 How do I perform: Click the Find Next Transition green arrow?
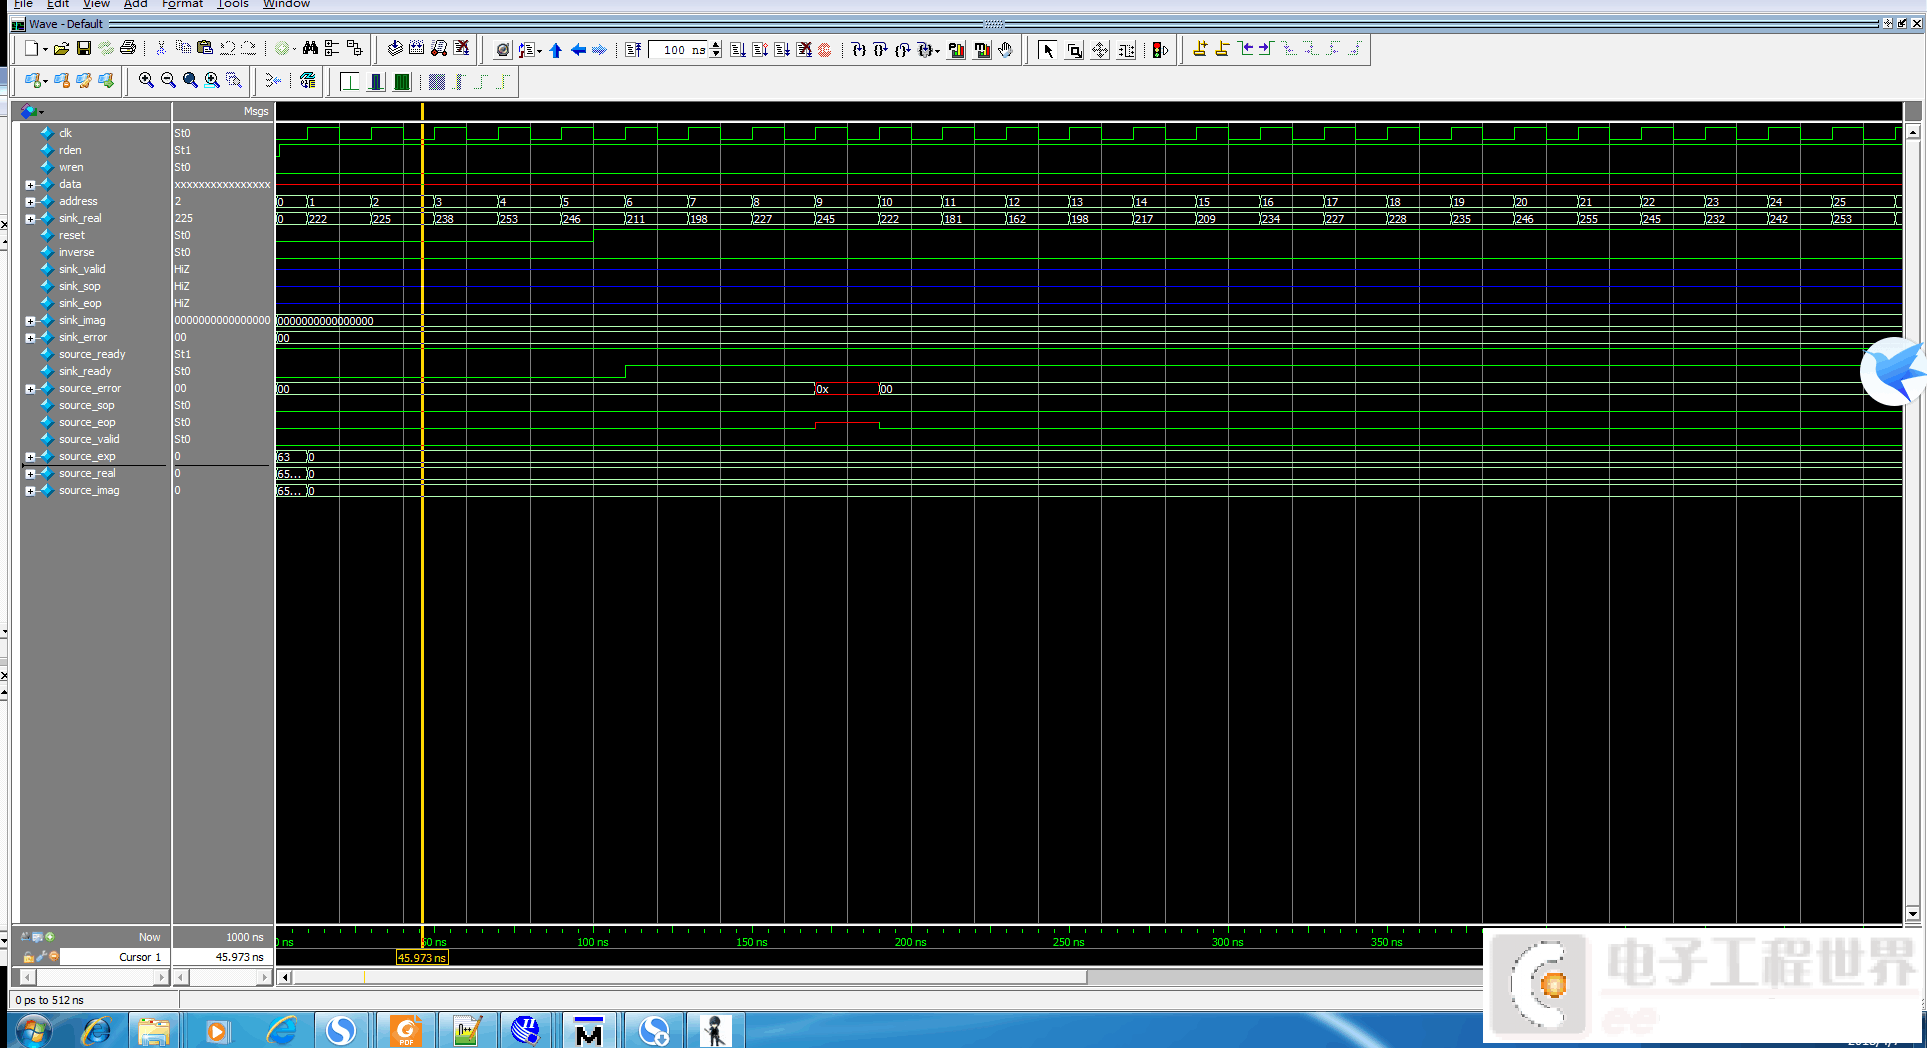(x=1266, y=48)
